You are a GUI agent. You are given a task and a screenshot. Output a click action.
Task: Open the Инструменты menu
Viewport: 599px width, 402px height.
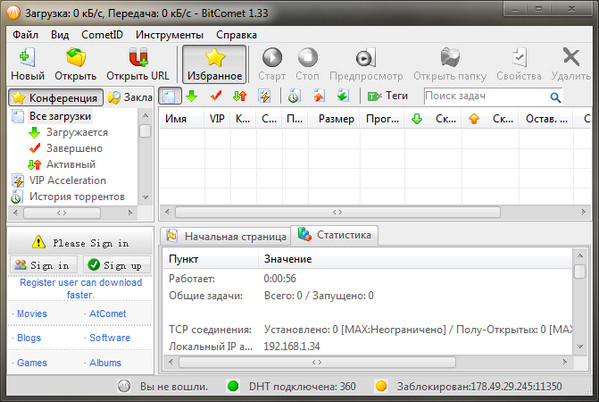[169, 35]
